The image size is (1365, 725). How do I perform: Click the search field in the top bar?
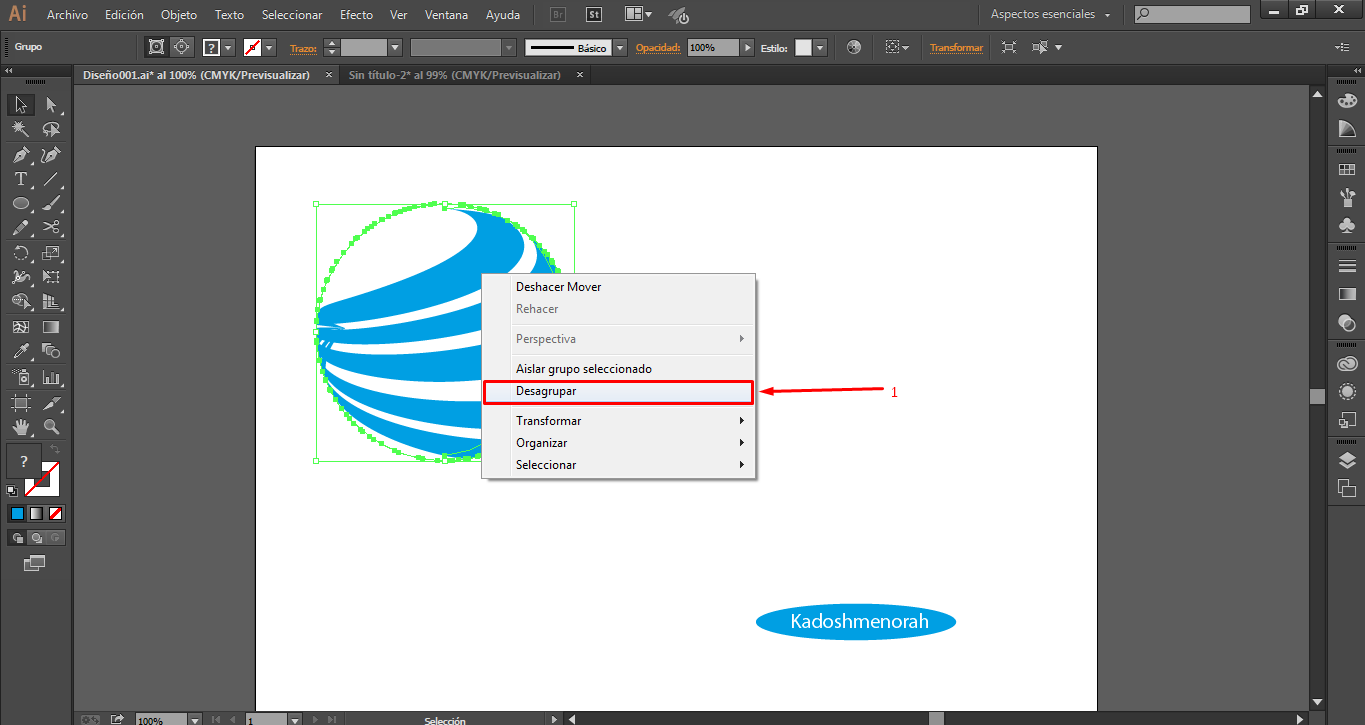click(1193, 15)
